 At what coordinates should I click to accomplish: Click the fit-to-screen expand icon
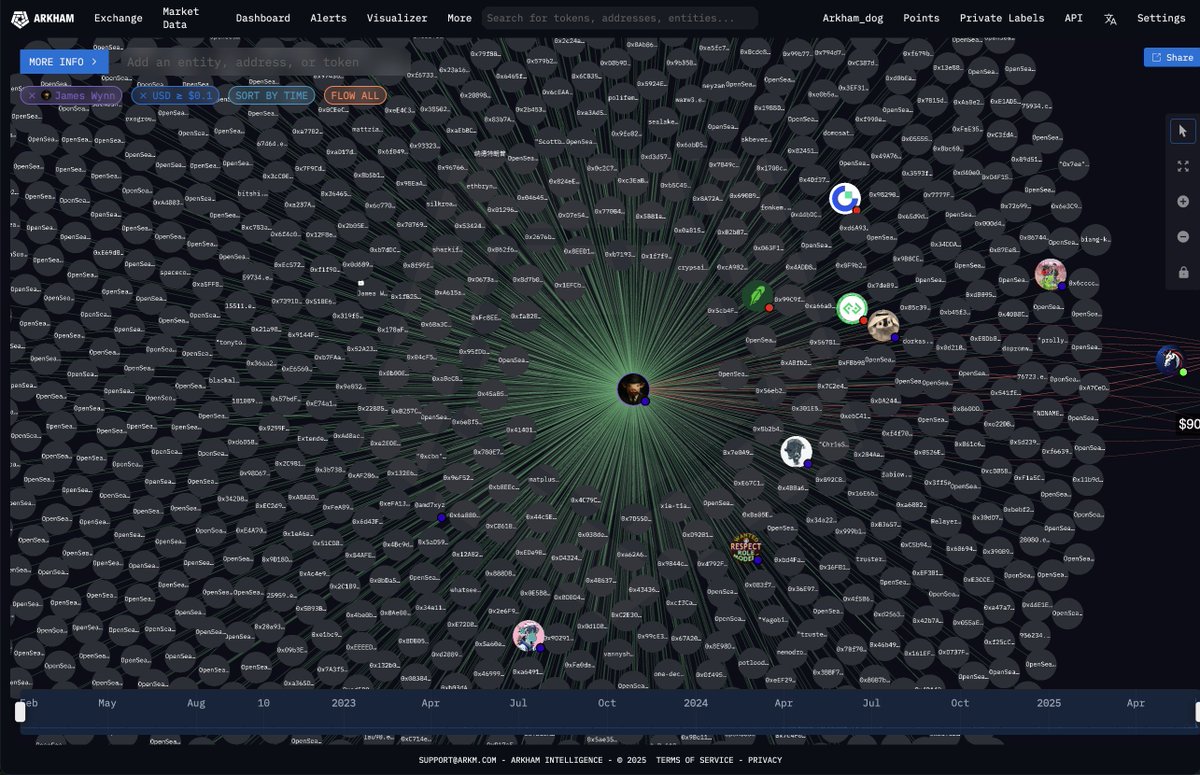(1183, 166)
